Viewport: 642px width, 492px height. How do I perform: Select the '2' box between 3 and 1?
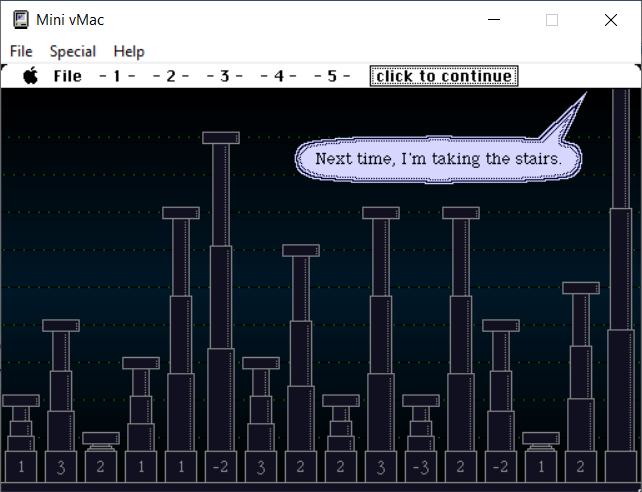[x=101, y=467]
